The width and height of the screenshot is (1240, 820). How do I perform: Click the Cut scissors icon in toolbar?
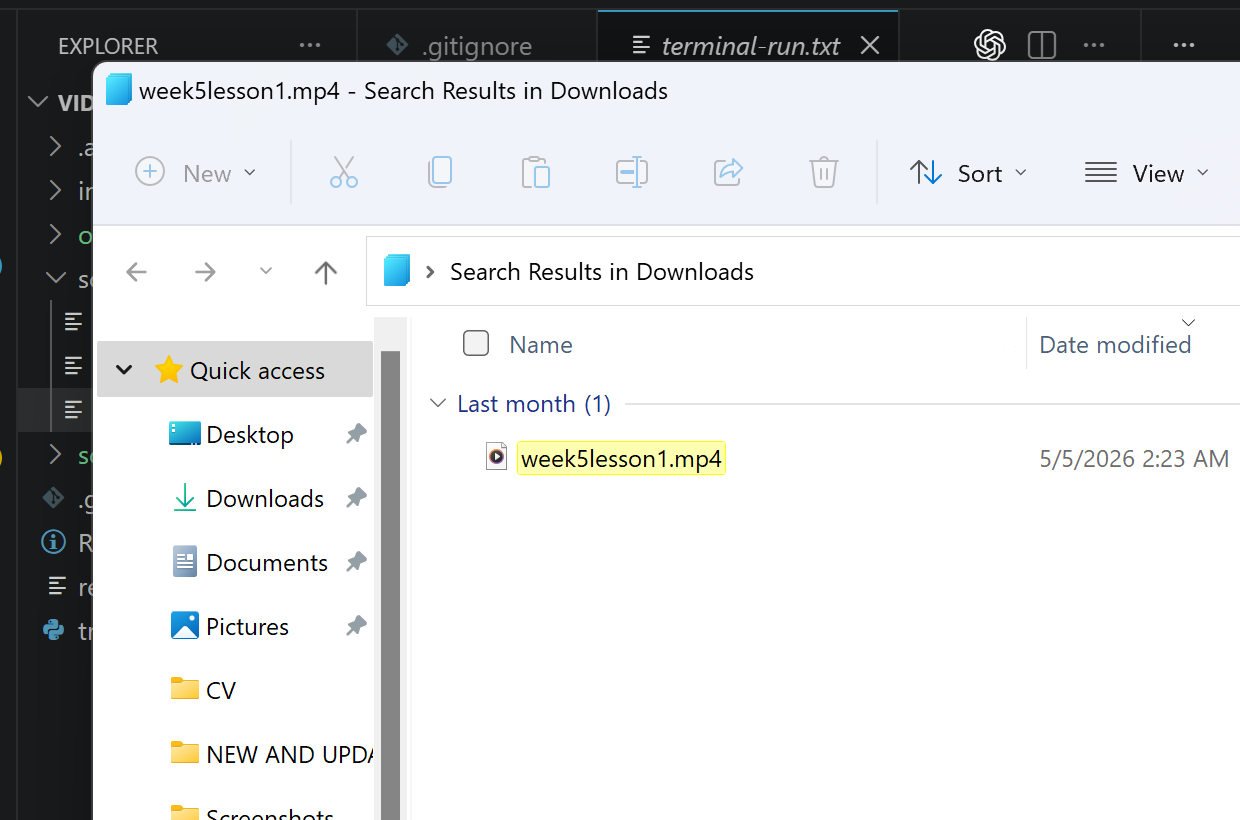344,173
